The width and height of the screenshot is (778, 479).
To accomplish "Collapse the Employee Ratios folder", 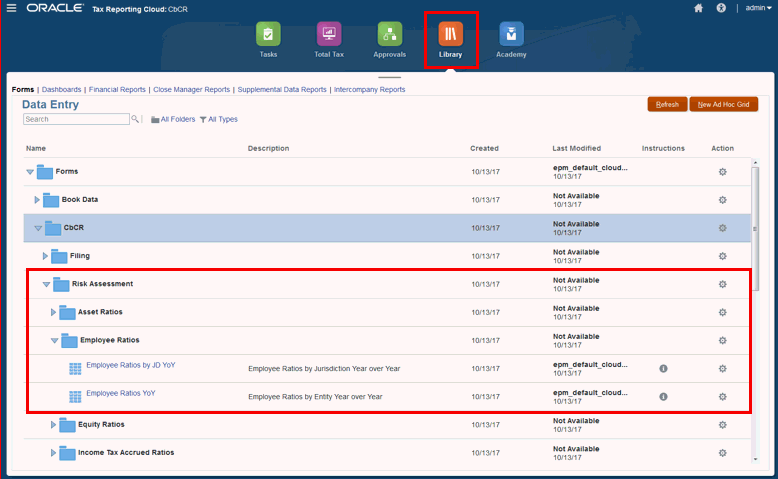I will [x=55, y=341].
